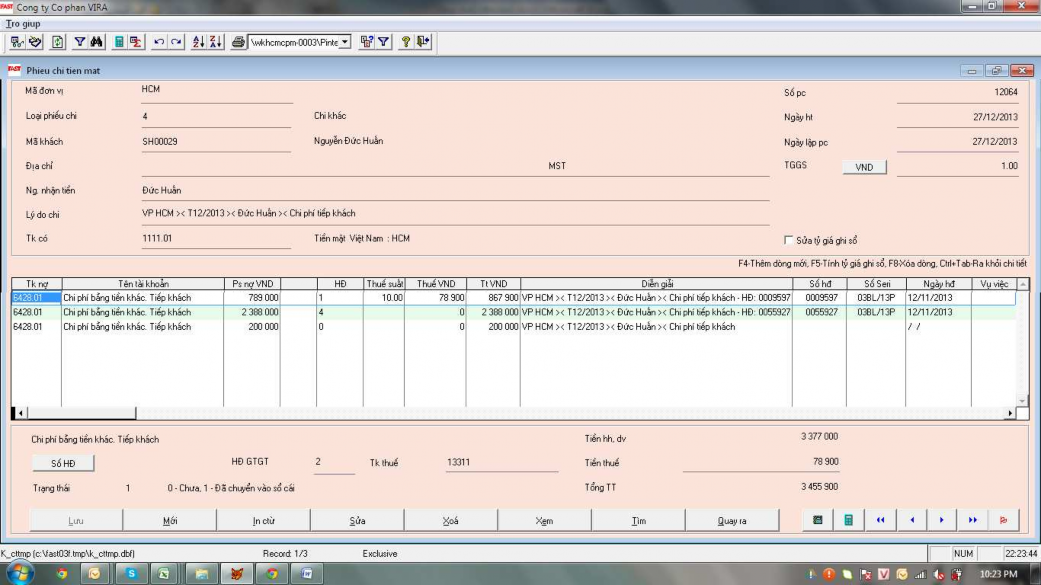
Task: Toggle the 'Sửa tỷ giá ghi sổ' checkbox
Action: [789, 240]
